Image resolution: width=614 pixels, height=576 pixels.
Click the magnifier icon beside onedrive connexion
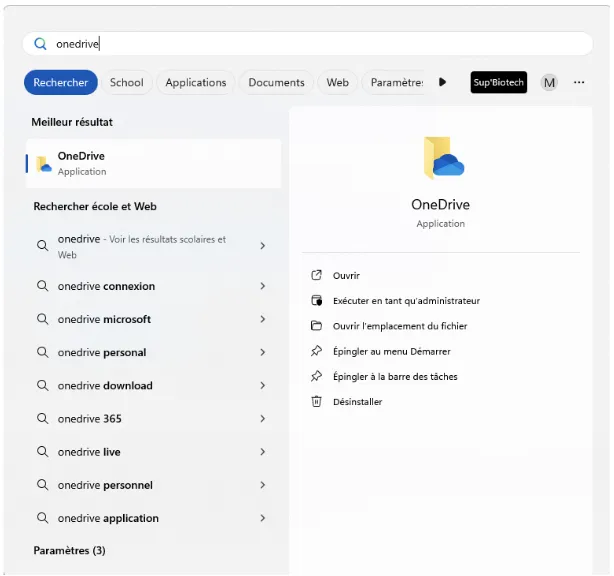(x=42, y=286)
